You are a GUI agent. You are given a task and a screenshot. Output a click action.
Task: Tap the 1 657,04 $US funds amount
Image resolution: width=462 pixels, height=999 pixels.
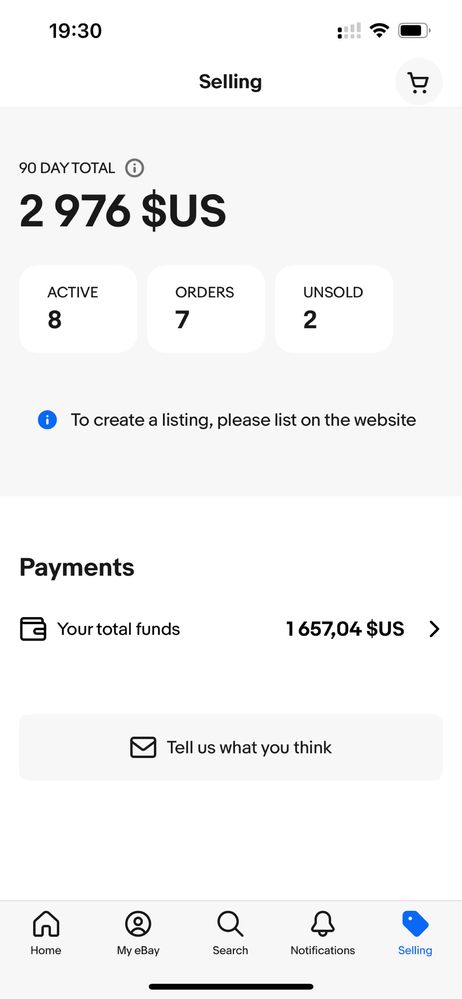point(345,629)
